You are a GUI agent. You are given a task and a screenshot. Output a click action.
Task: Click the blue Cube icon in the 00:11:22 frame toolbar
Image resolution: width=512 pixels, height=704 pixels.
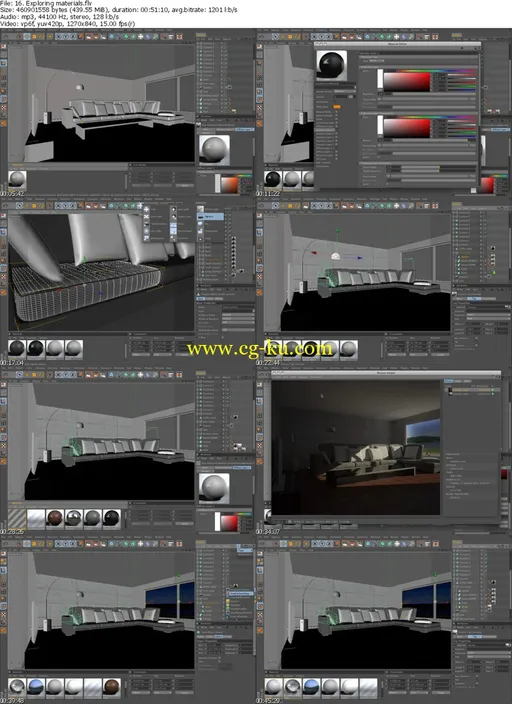click(x=367, y=36)
